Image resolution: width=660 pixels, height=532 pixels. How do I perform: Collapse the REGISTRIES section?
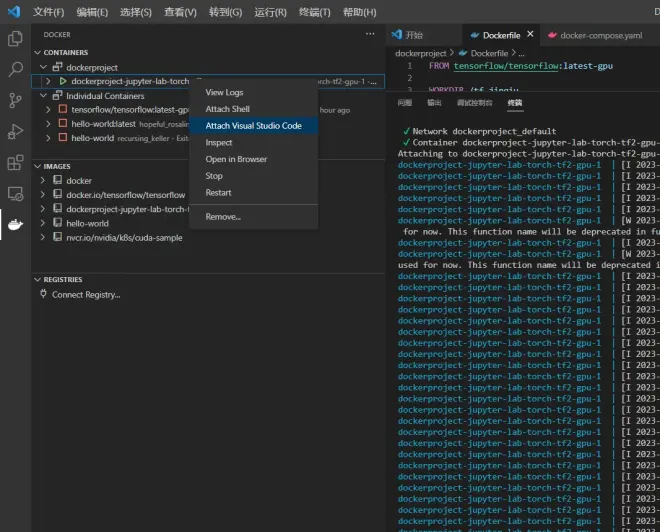(x=37, y=279)
